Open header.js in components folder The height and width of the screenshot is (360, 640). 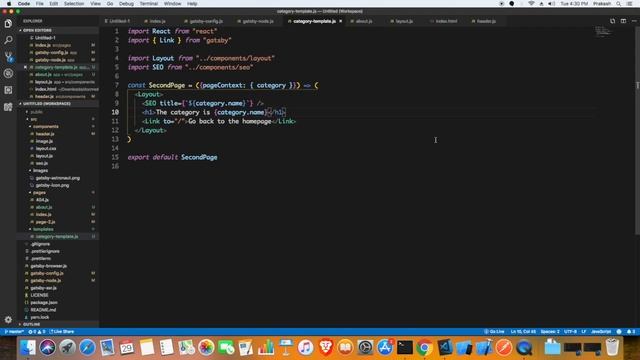(x=45, y=134)
